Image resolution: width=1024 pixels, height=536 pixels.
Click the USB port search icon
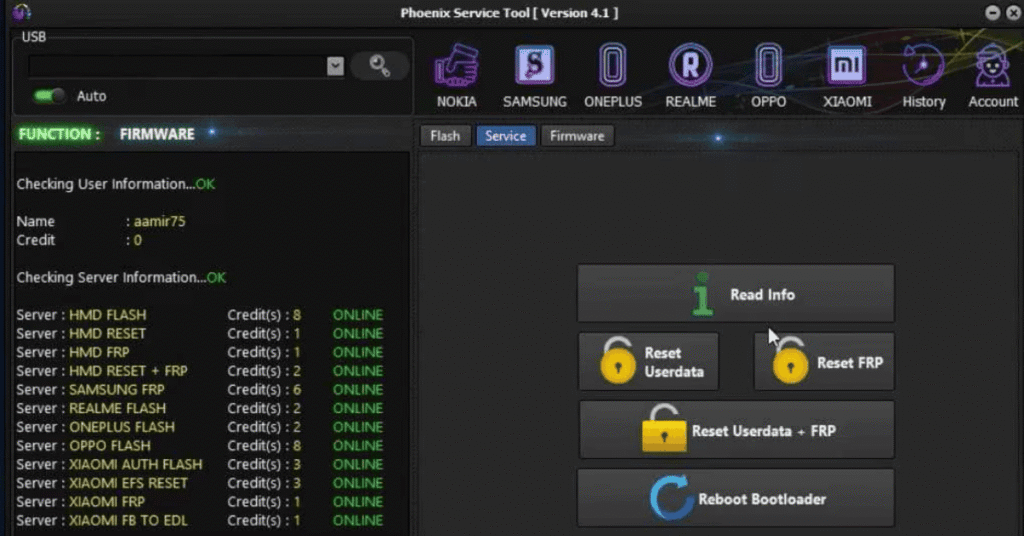click(x=379, y=66)
